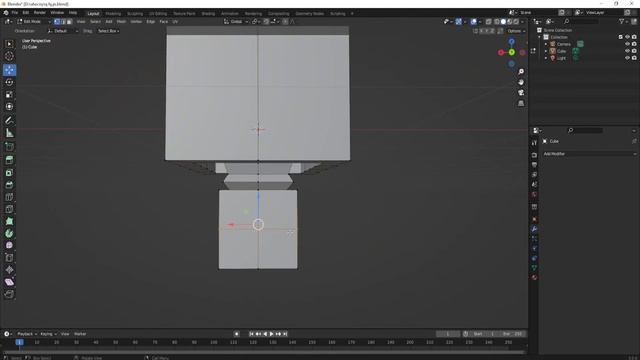
Task: Toggle mirror X axis option
Action: [x=482, y=31]
